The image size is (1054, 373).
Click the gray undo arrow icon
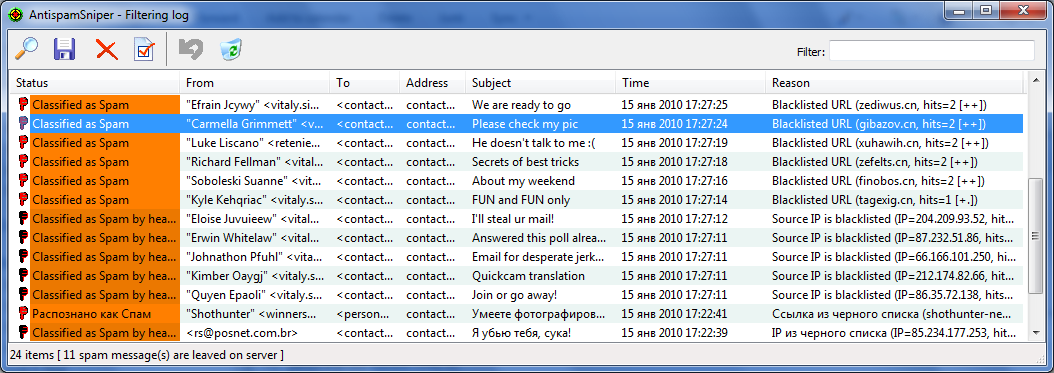[x=190, y=49]
